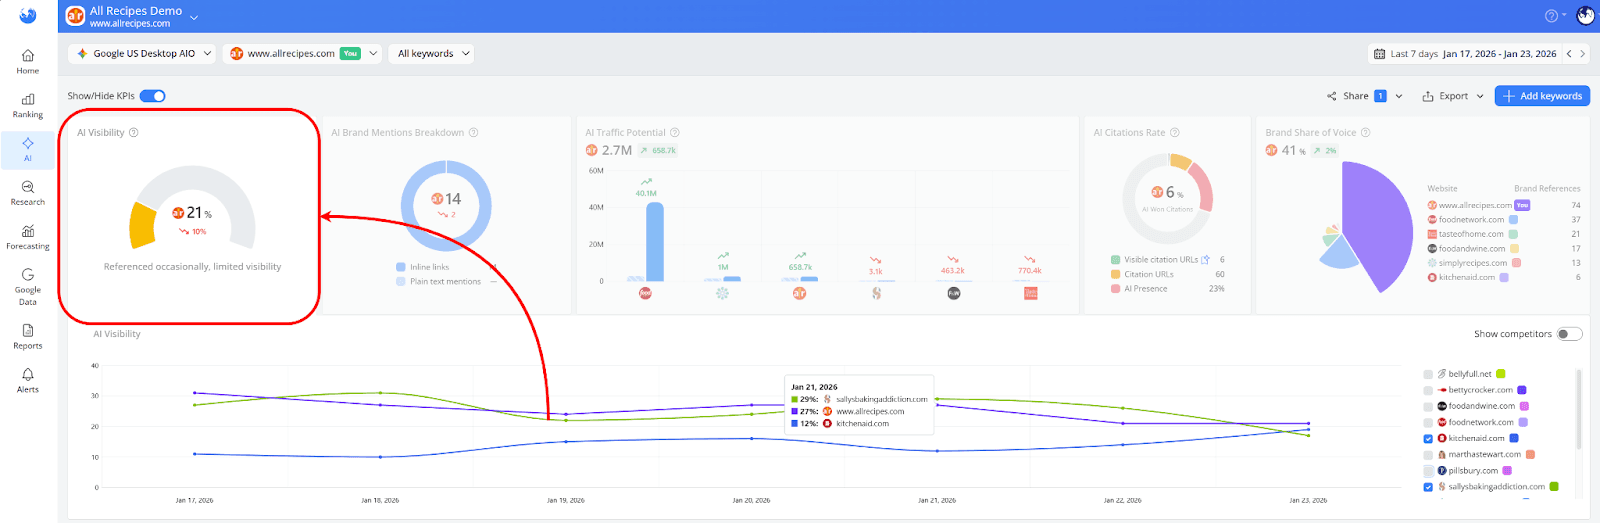Click 'Referenced occasionally, limited visibility' text
This screenshot has height=523, width=1600.
(x=192, y=267)
